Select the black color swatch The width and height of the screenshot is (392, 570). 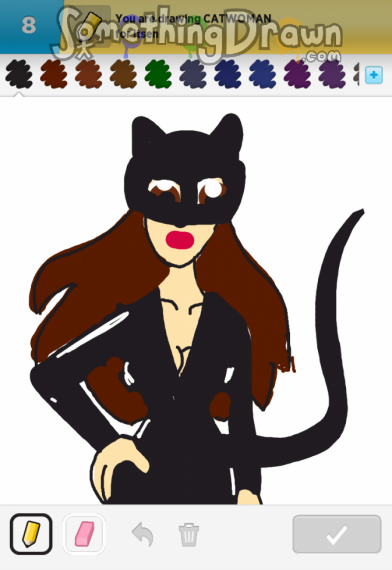pos(19,75)
